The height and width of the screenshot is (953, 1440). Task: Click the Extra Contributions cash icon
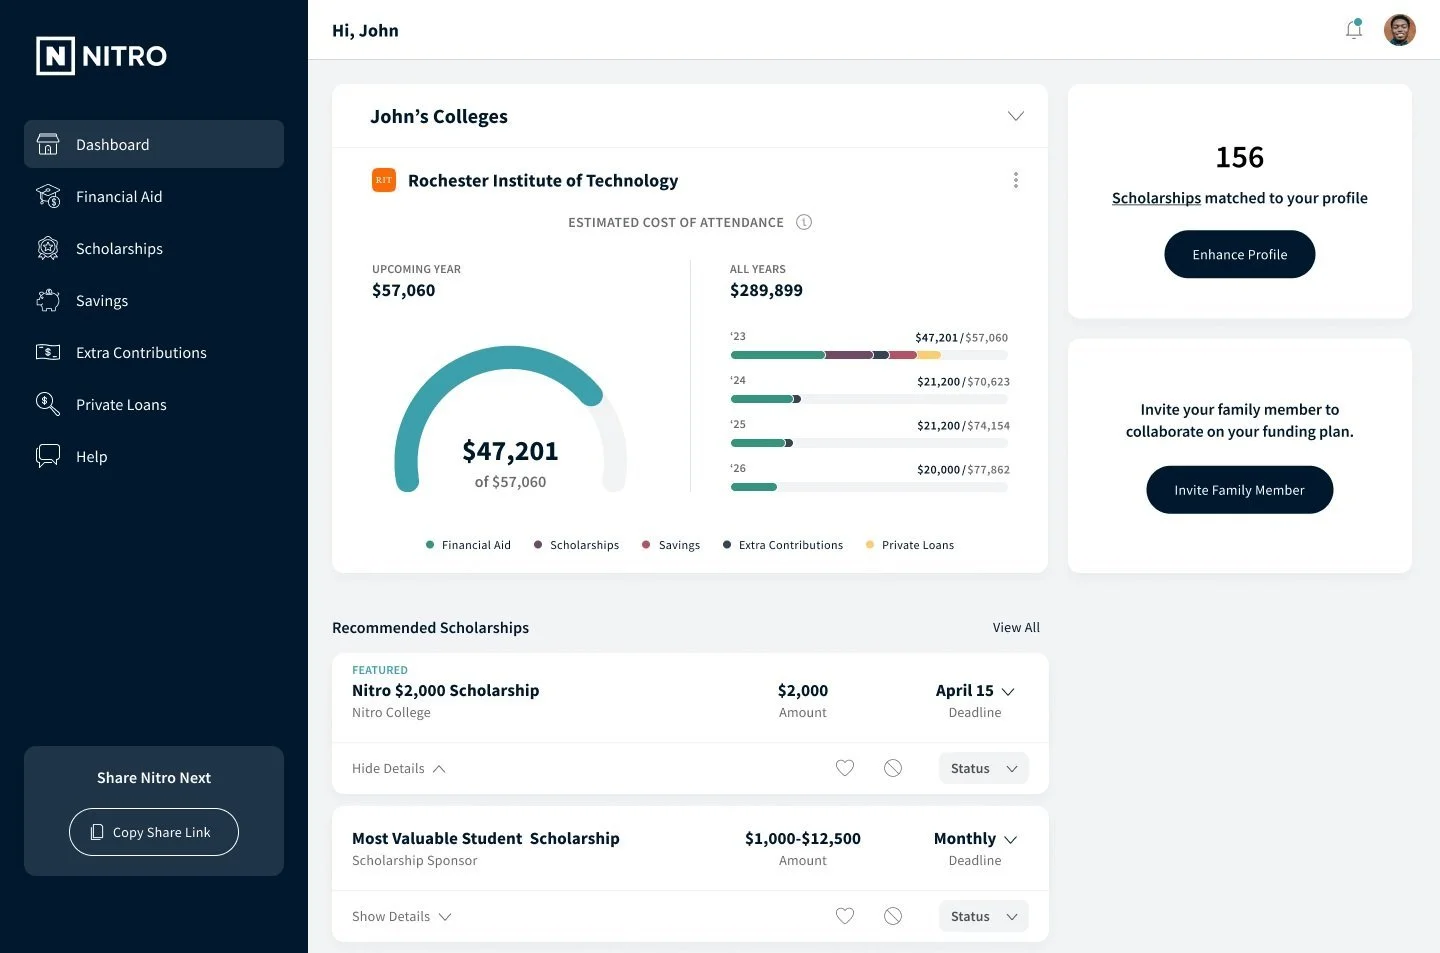tap(48, 352)
